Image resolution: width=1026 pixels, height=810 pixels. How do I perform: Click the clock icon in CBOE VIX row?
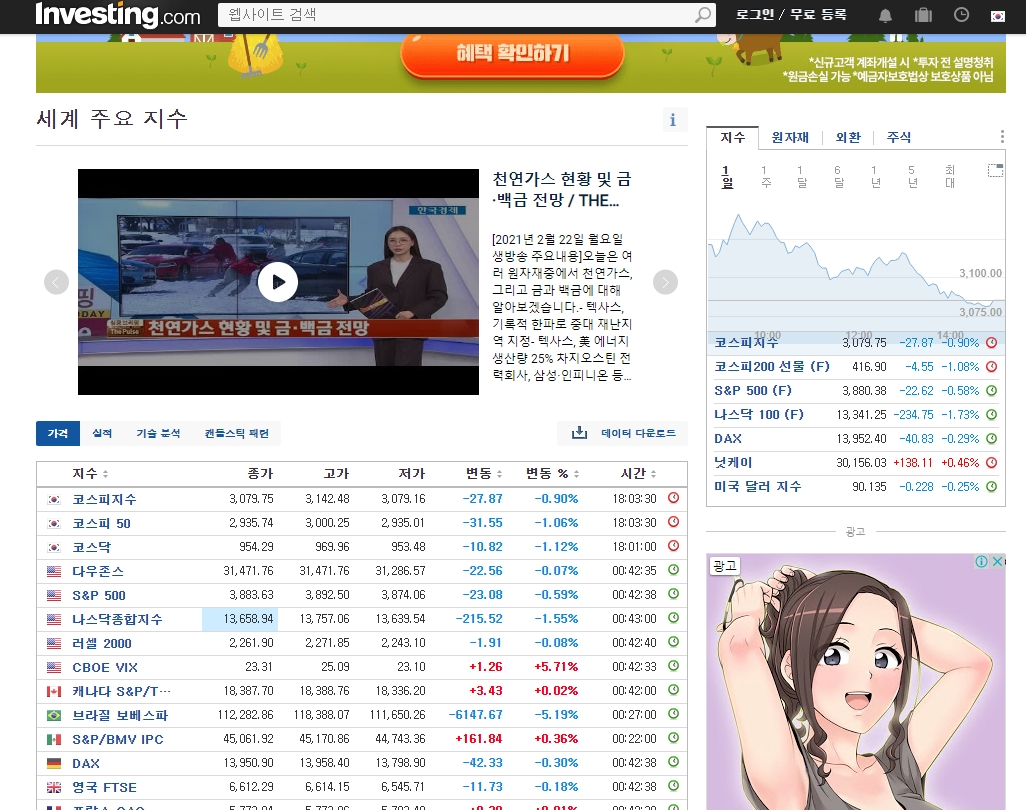[673, 666]
